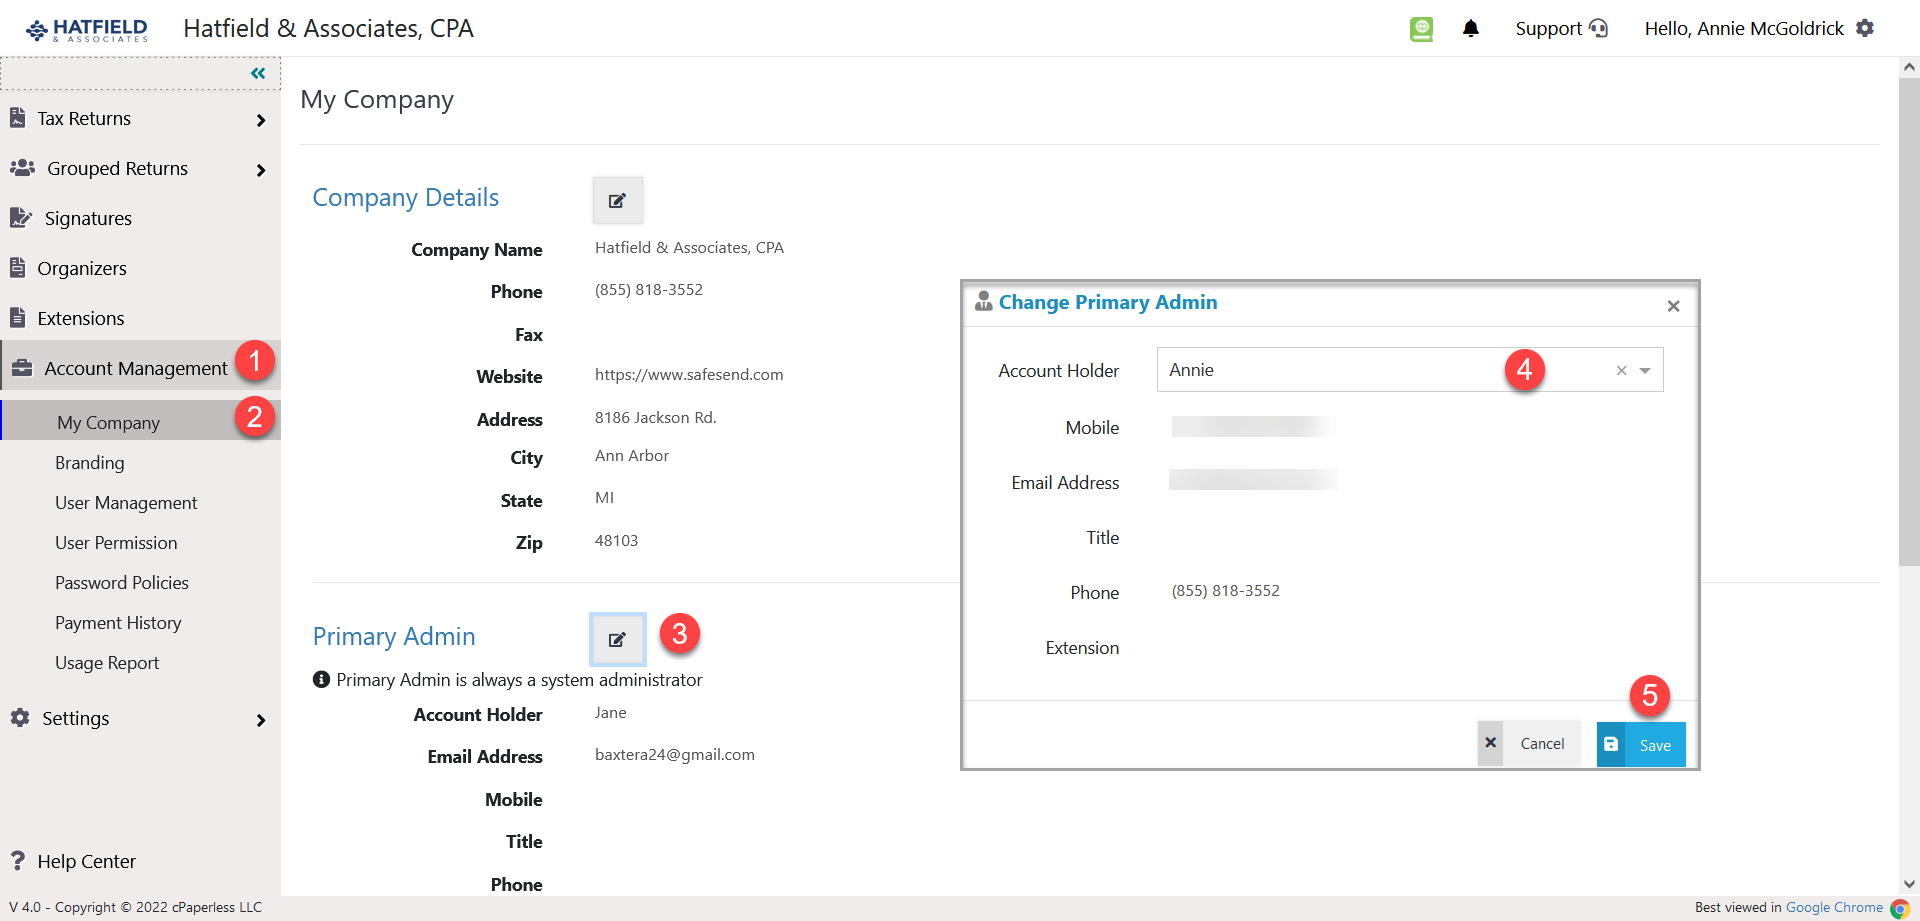Expand the Settings section chevron
1920x921 pixels.
[x=260, y=719]
